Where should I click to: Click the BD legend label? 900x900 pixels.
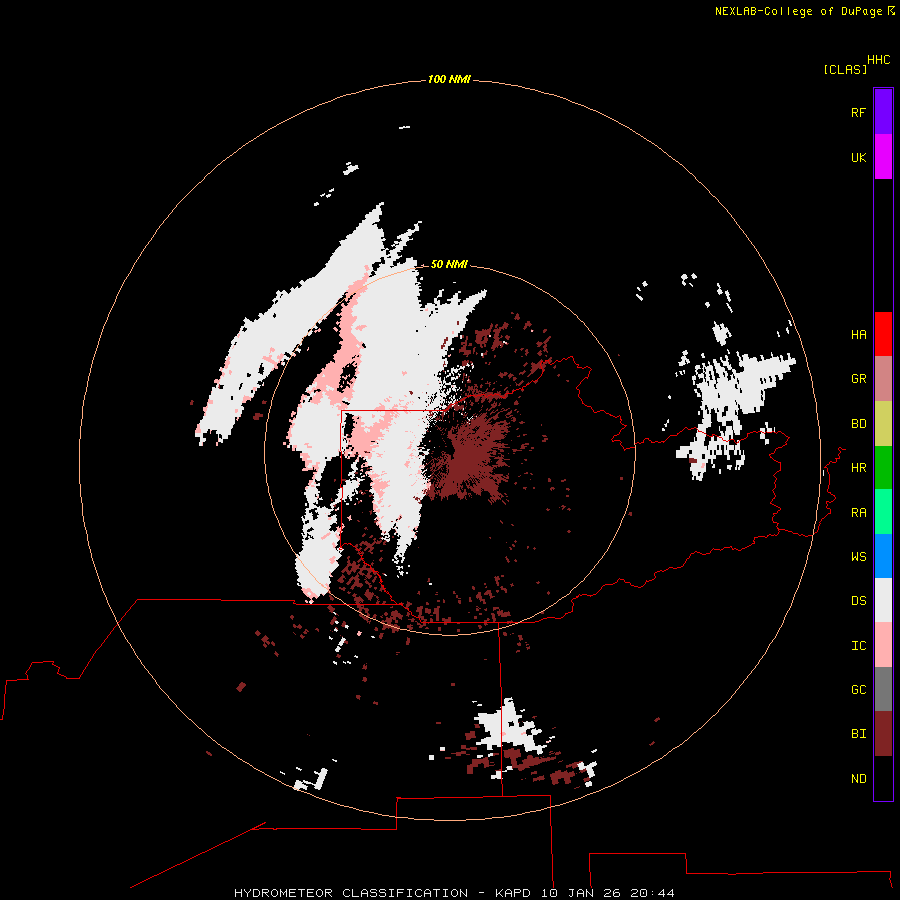(x=858, y=424)
